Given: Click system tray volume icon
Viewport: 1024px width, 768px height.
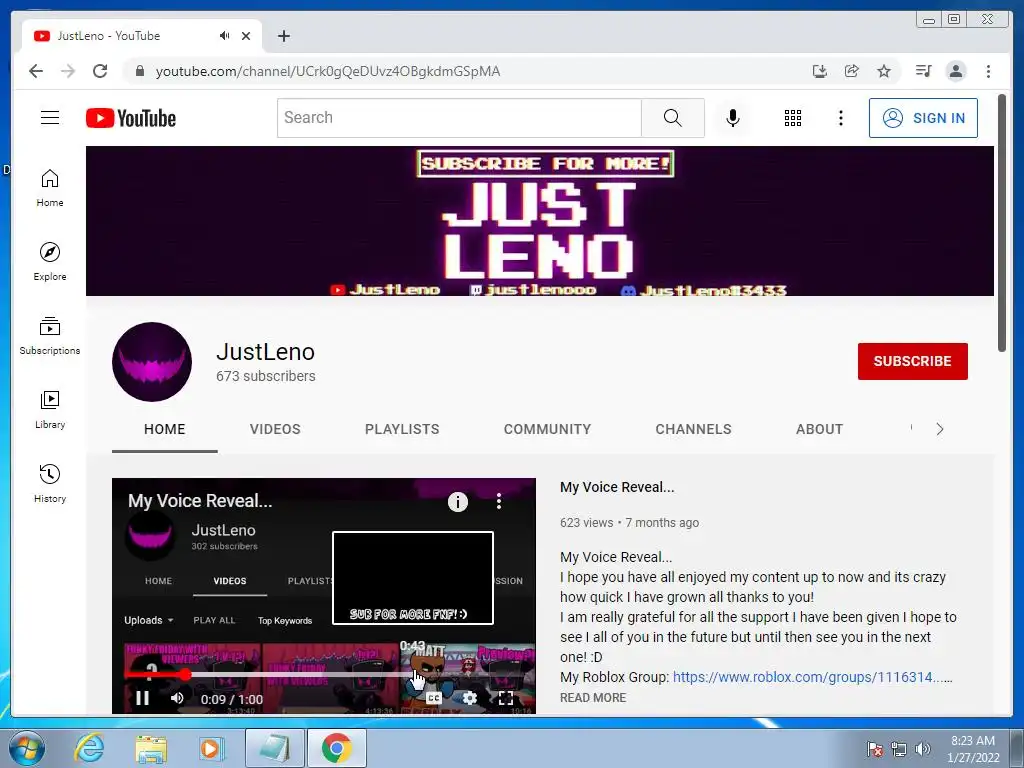Looking at the screenshot, I should tap(923, 749).
